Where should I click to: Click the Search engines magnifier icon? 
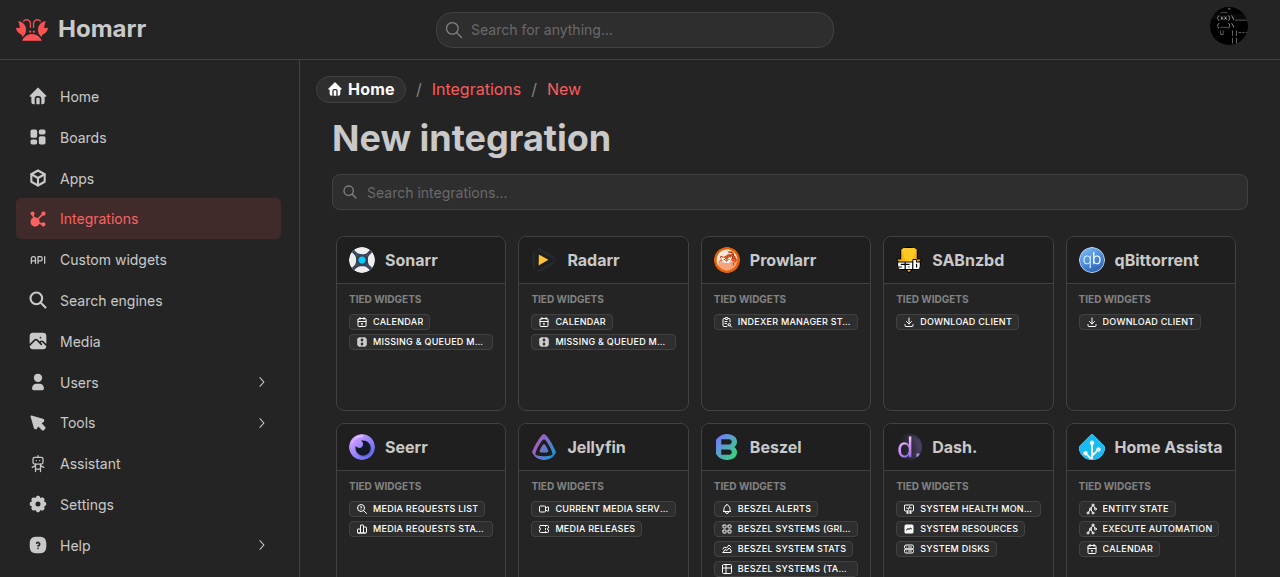pyautogui.click(x=38, y=300)
